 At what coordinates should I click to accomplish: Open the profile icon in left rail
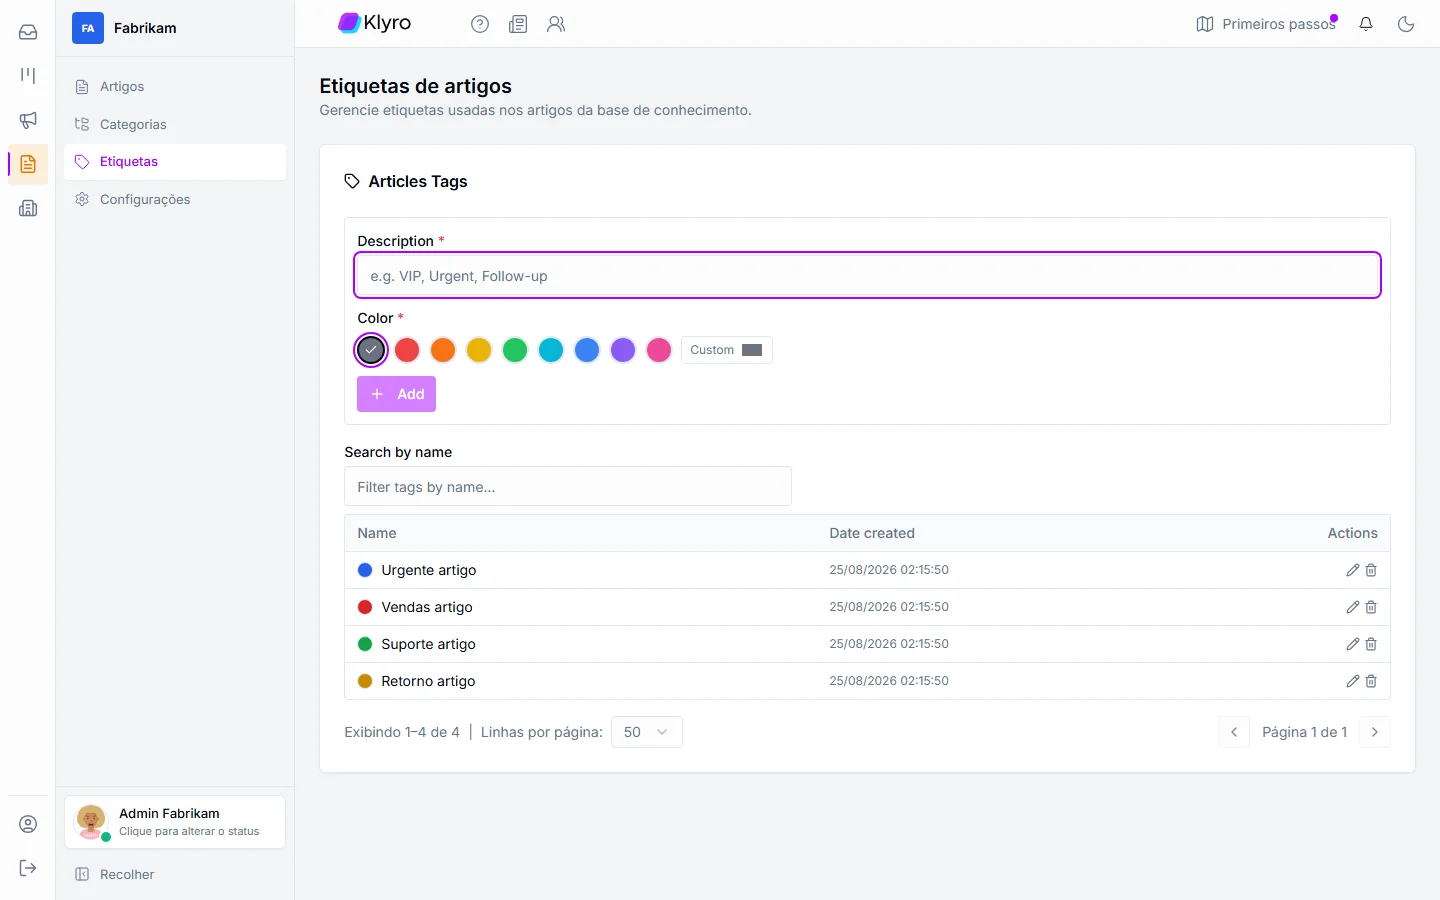click(x=28, y=824)
